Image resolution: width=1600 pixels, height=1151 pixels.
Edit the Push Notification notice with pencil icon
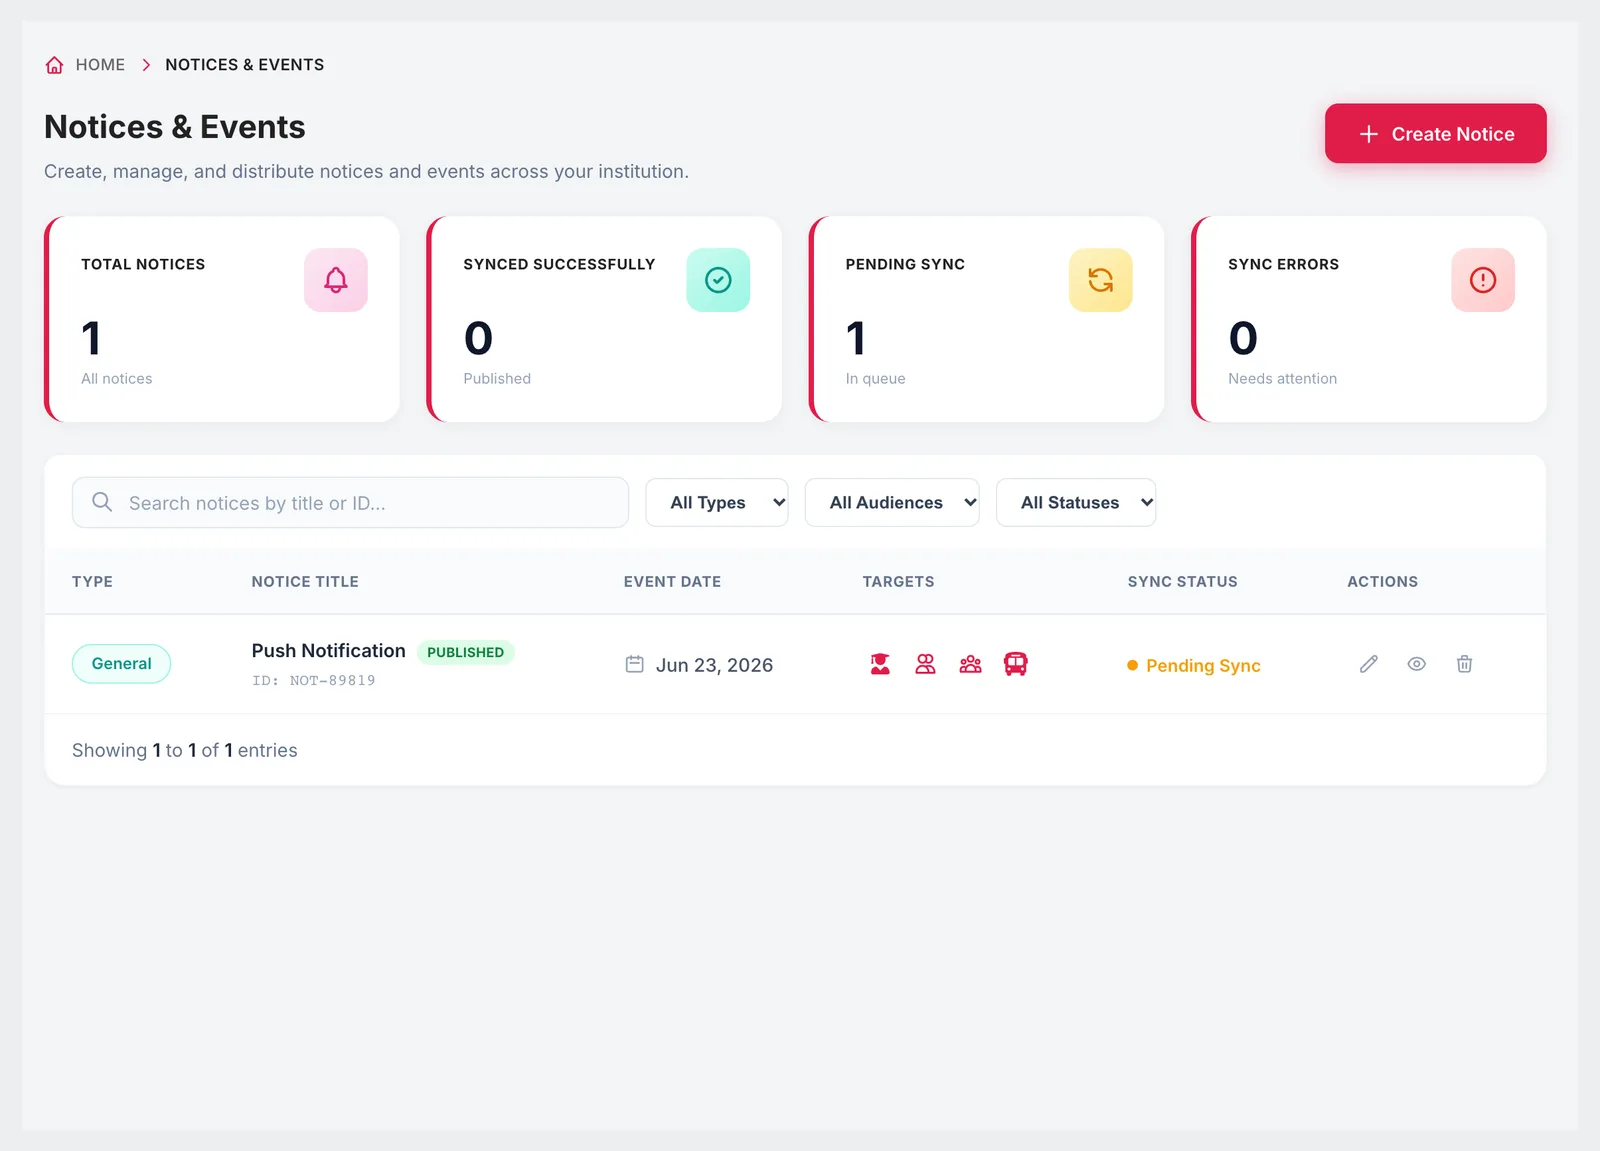(x=1369, y=664)
